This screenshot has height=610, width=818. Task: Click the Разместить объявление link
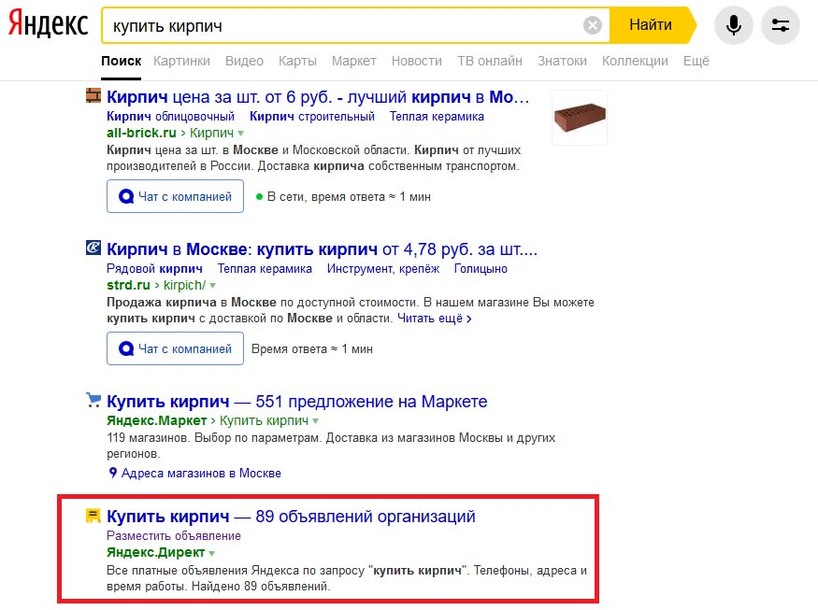click(174, 536)
